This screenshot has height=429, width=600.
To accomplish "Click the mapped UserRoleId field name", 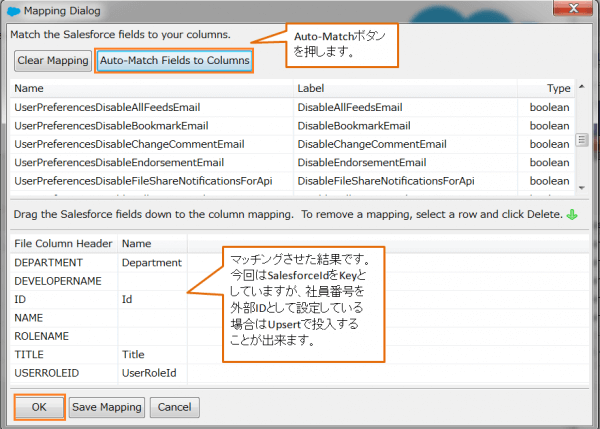I will pos(149,373).
